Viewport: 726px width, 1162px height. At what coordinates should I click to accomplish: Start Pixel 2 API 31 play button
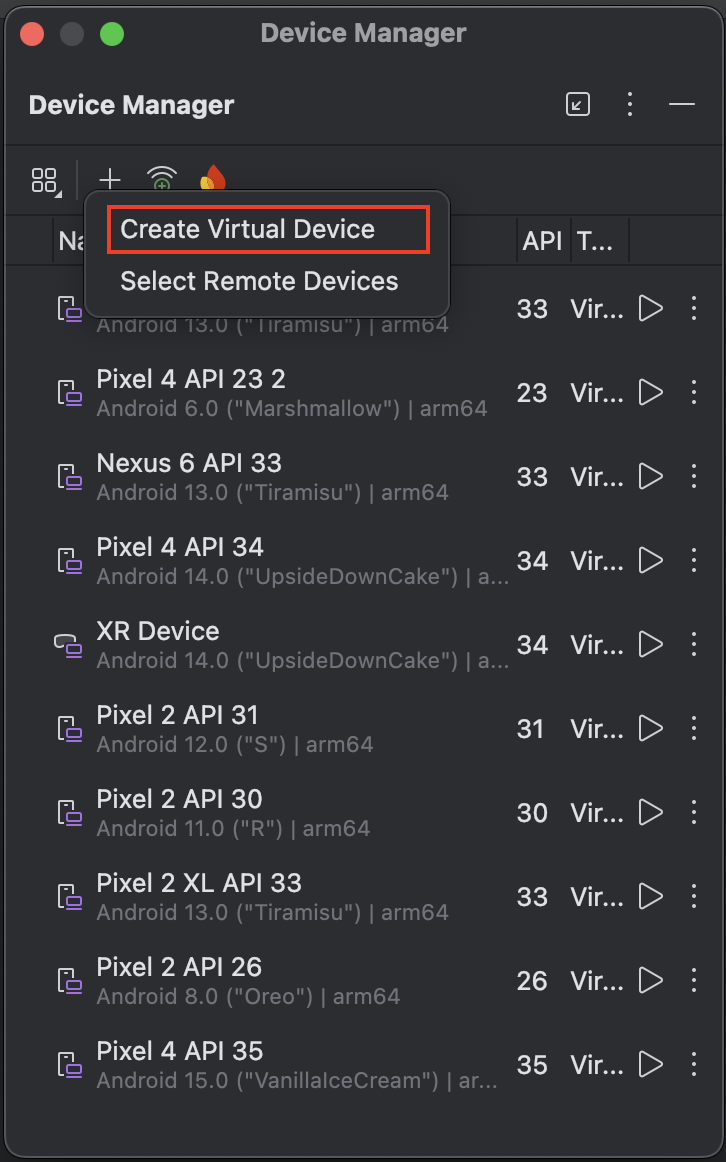coord(650,728)
